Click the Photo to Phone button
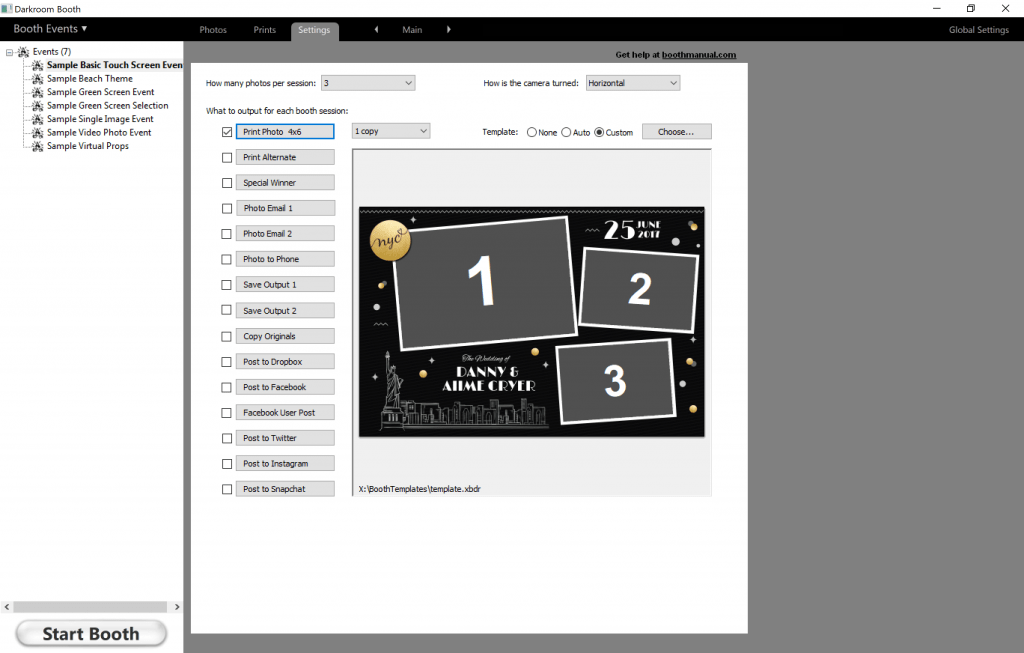This screenshot has height=653, width=1024. 285,259
